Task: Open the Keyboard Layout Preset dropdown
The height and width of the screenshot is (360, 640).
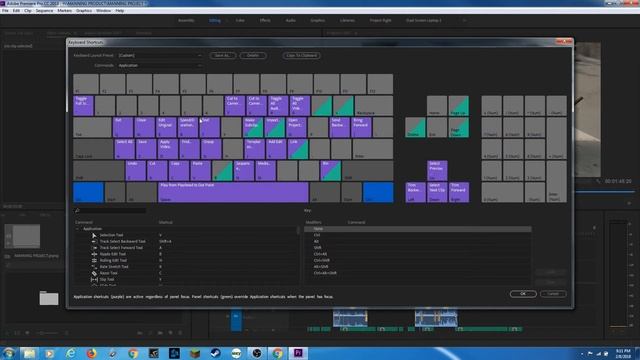Action: tap(160, 56)
